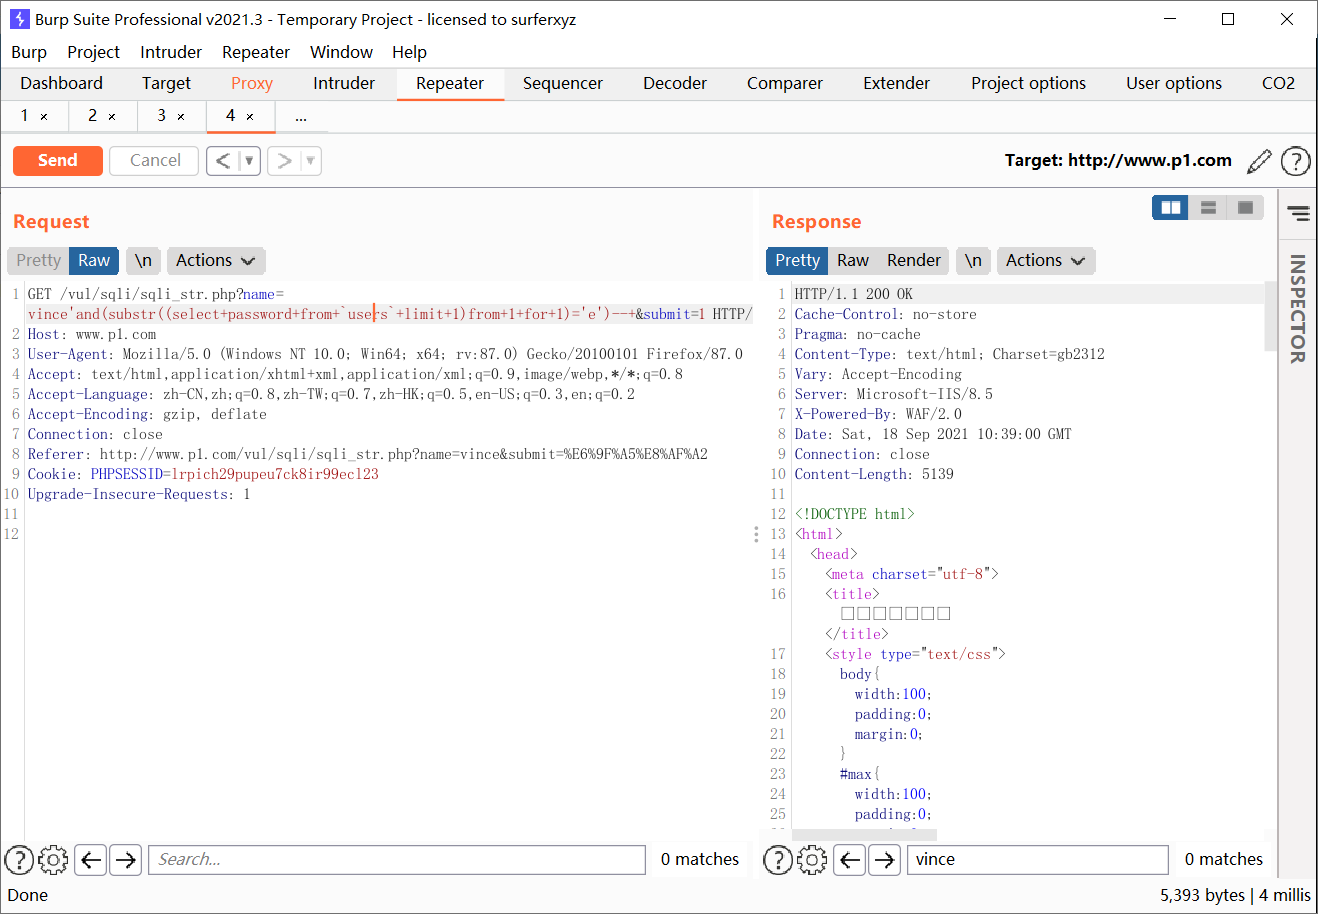
Task: Switch to the Intruder tool tab
Action: (344, 83)
